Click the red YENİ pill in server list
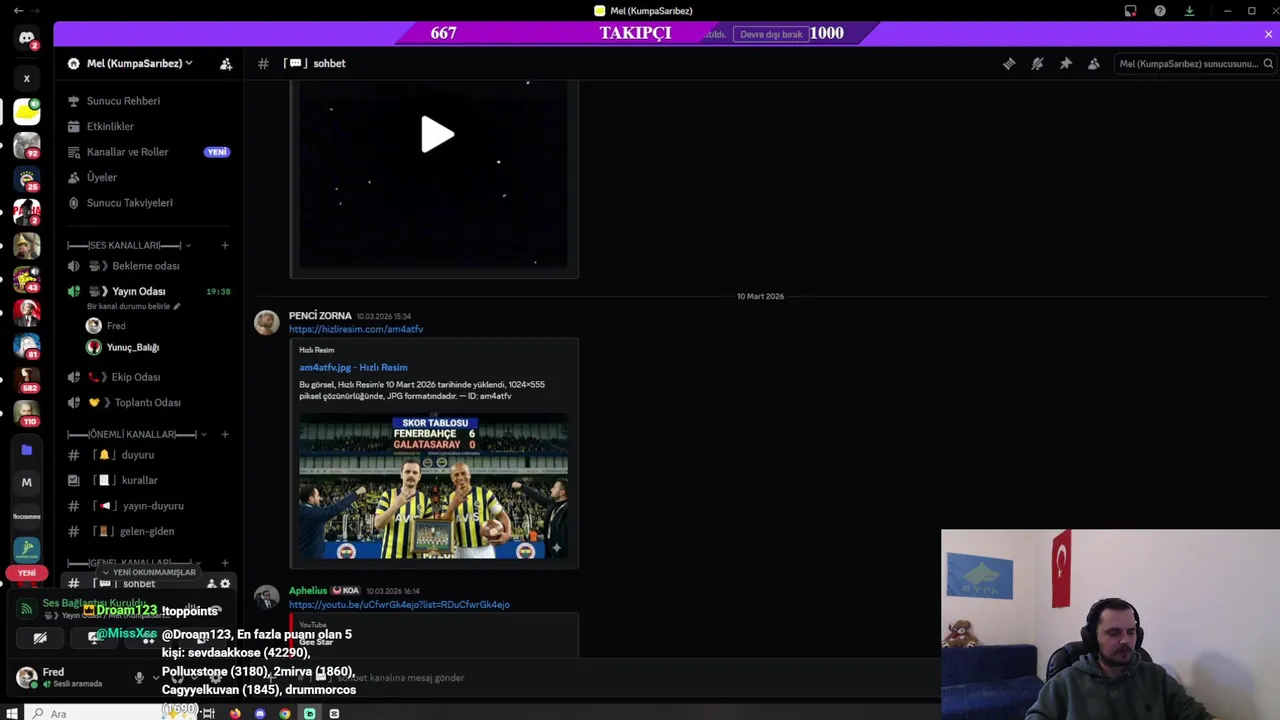This screenshot has width=1280, height=720. pos(27,573)
